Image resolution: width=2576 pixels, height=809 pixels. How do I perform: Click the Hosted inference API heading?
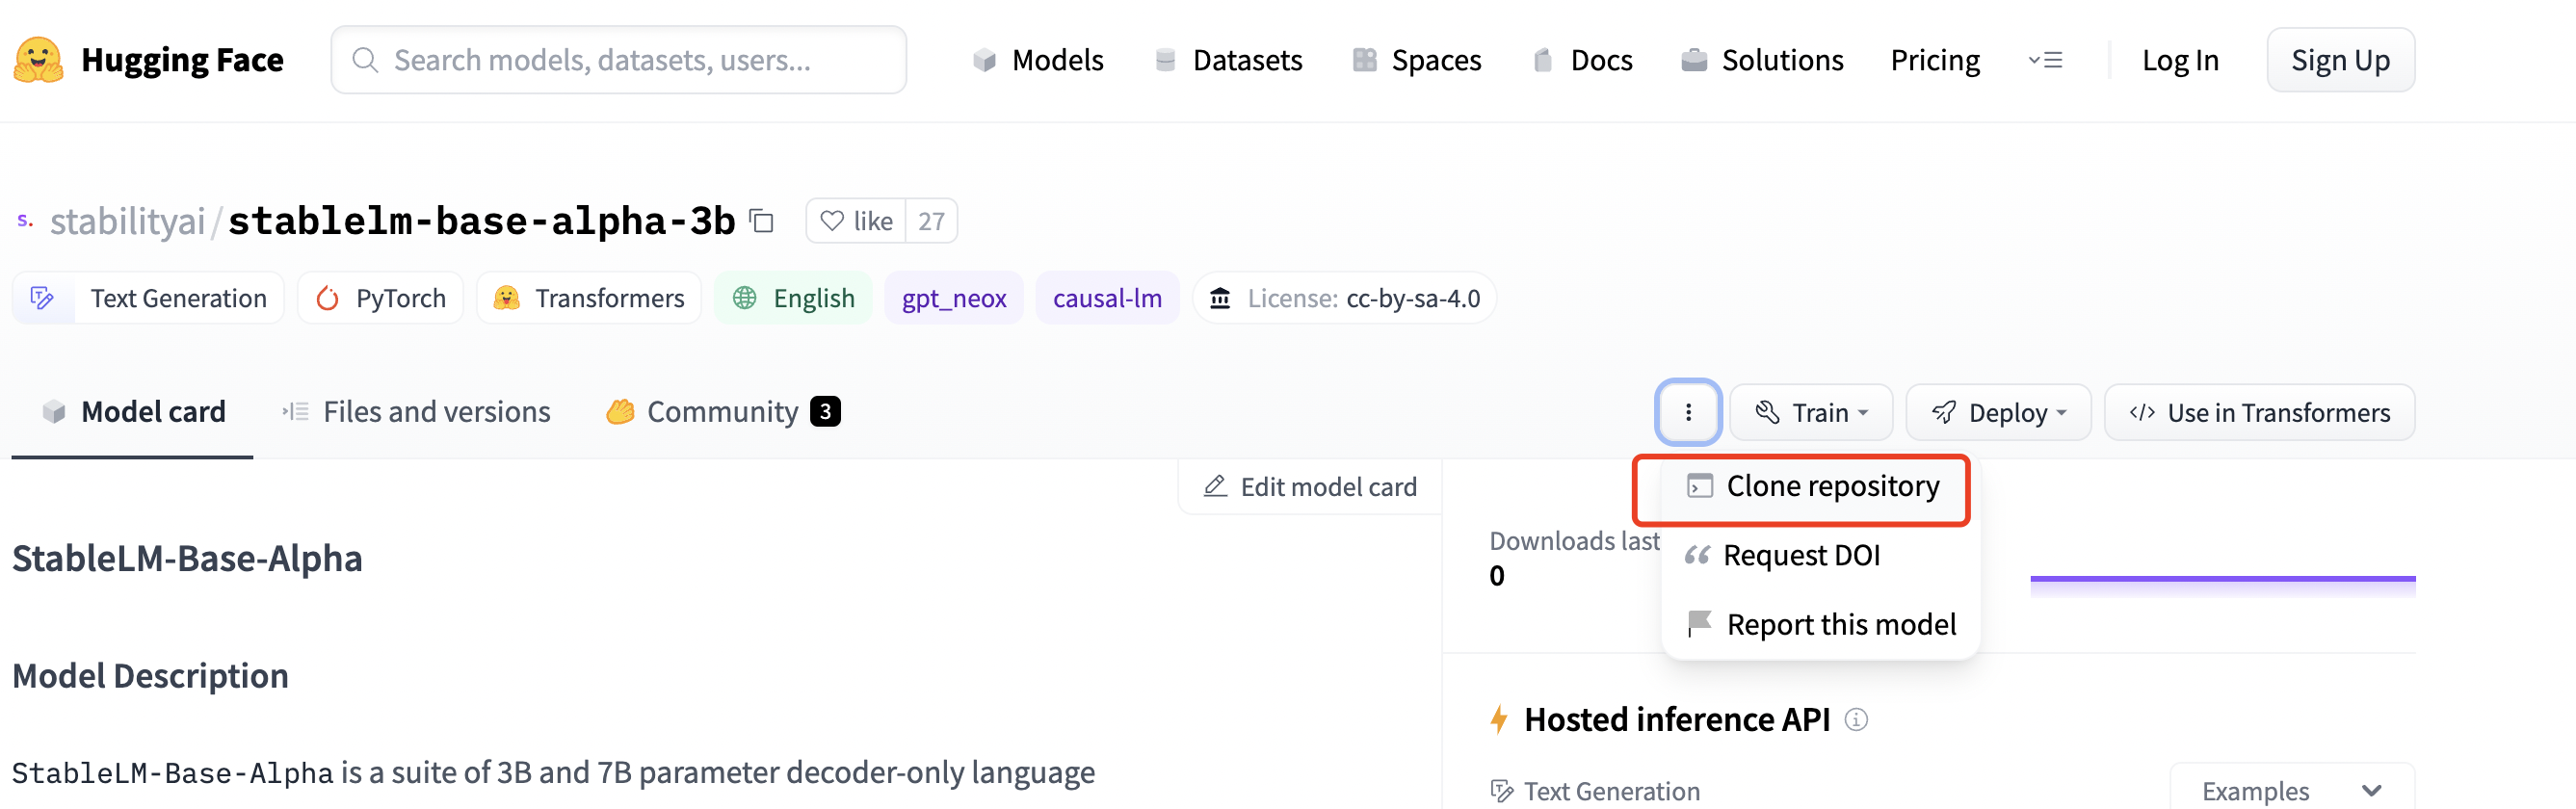tap(1676, 719)
